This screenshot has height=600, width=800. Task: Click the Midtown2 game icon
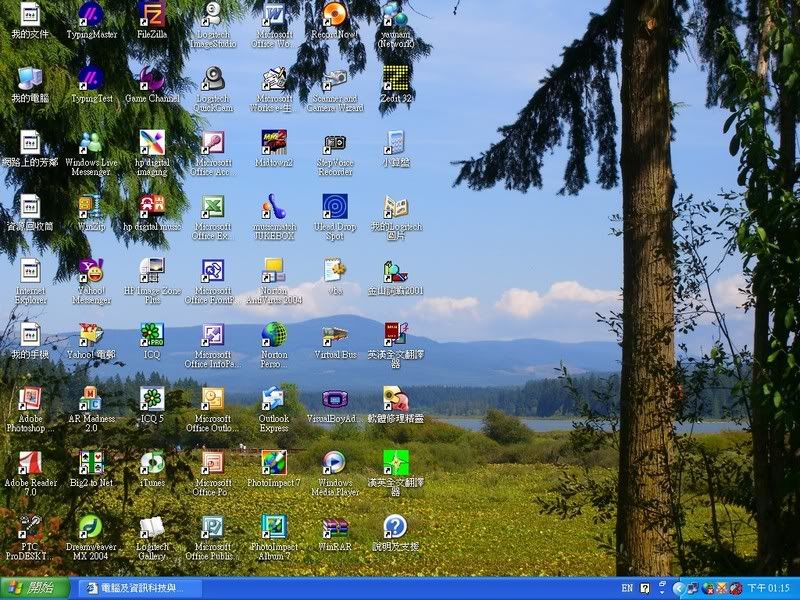click(274, 142)
